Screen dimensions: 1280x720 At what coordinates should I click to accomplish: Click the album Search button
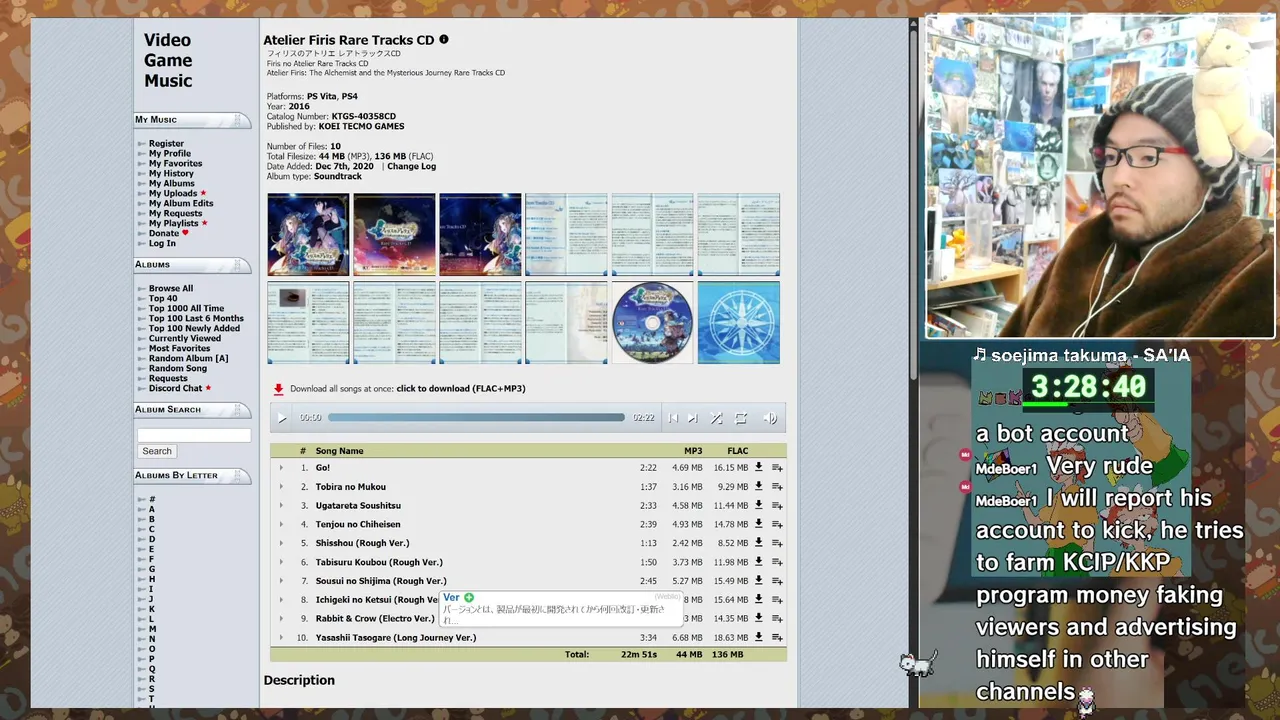pos(157,451)
